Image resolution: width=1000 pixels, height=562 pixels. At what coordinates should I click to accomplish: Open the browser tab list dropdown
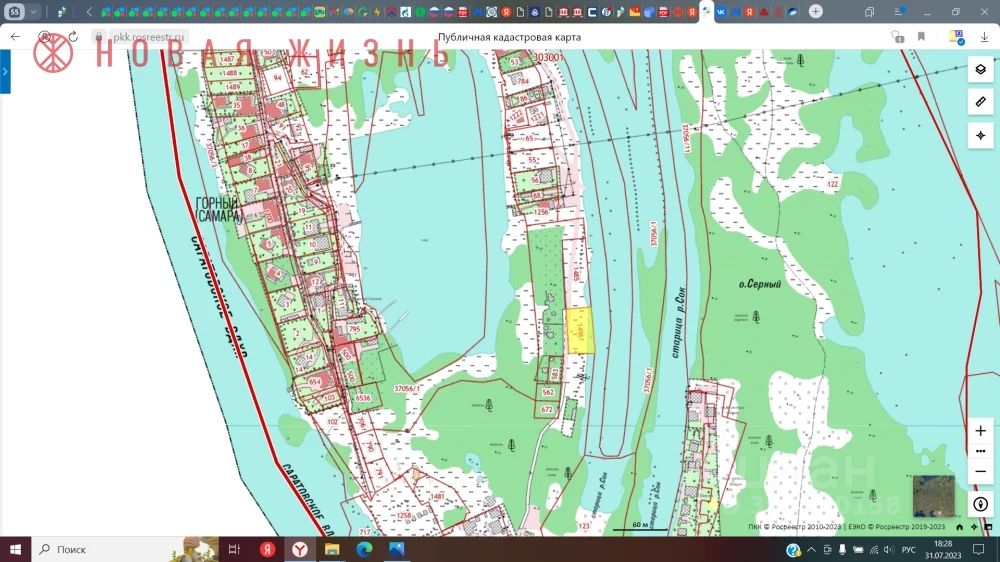click(x=35, y=12)
